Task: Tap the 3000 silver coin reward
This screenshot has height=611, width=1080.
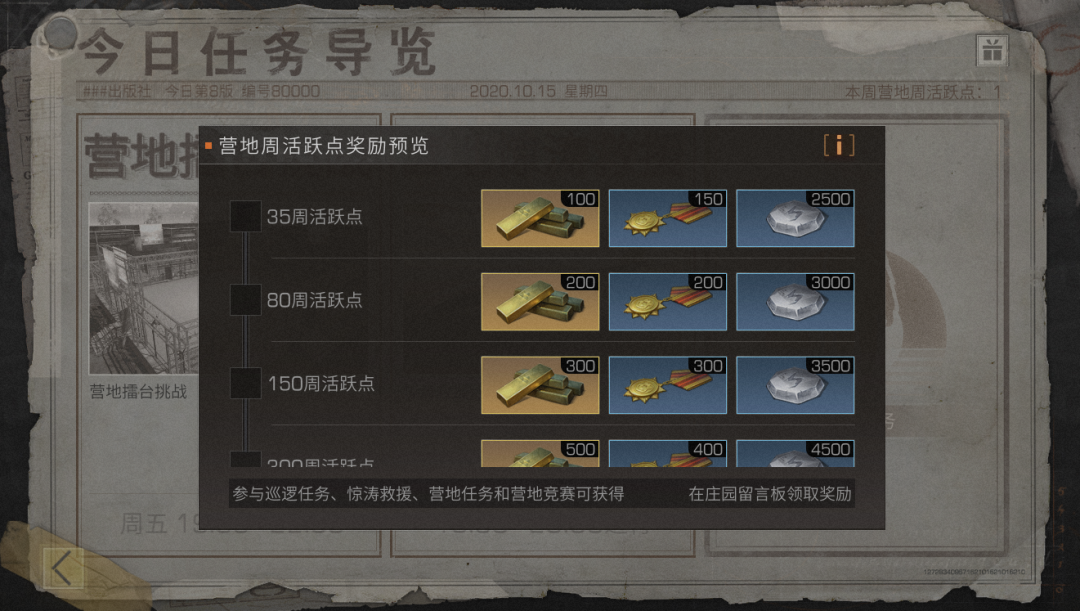Action: coord(796,302)
